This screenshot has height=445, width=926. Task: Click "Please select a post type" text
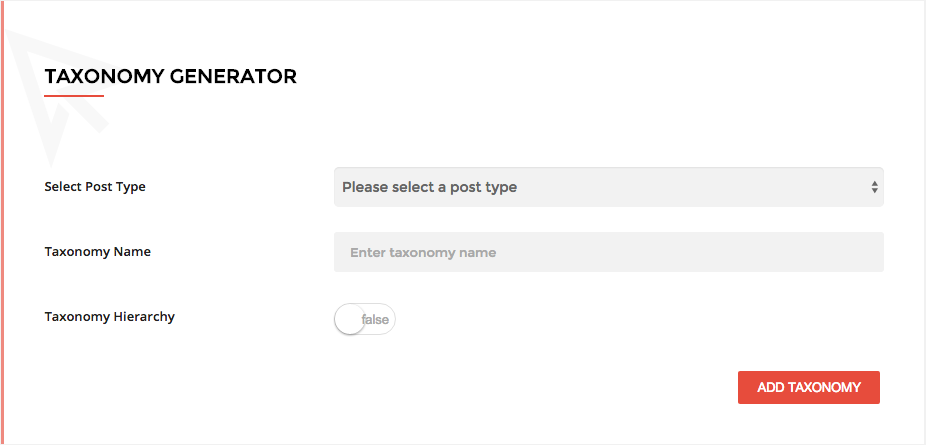coord(429,187)
